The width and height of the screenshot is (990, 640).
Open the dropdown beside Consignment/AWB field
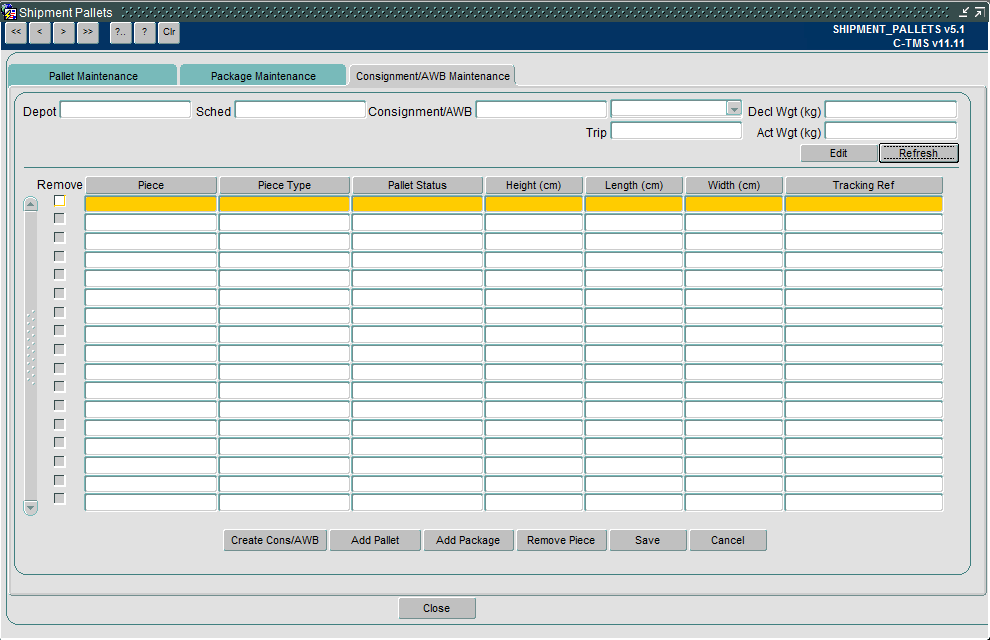(x=733, y=109)
